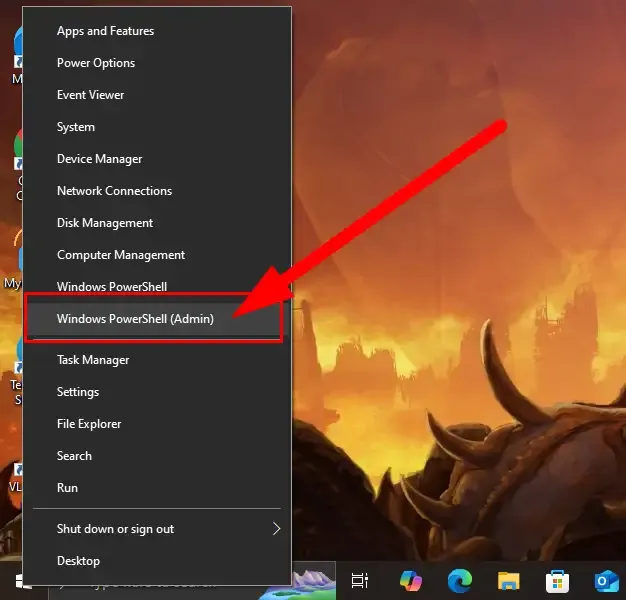Launch Event Viewer
This screenshot has height=600, width=626.
157,95
